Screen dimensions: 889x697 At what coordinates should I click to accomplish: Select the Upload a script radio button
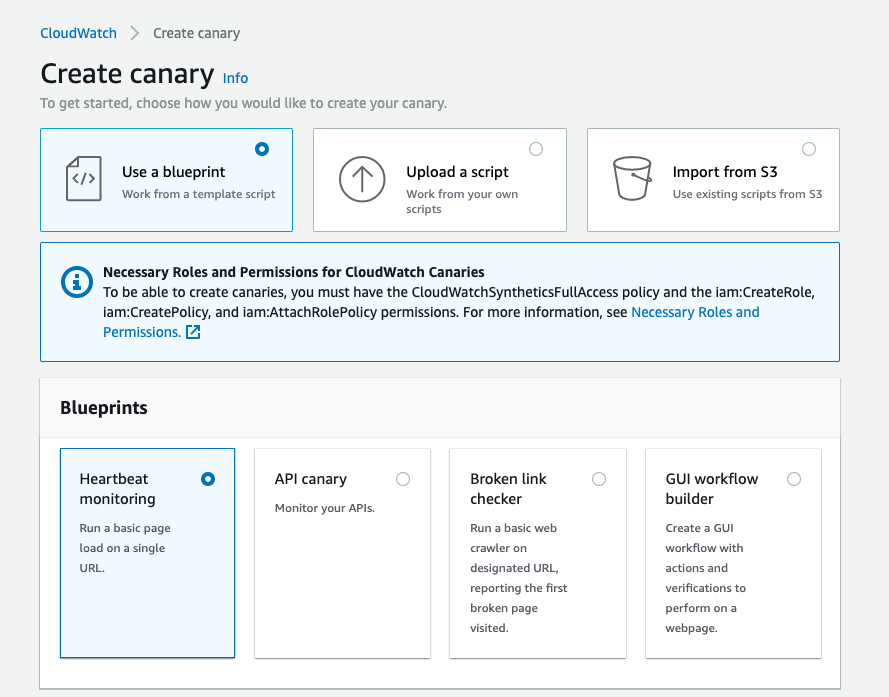coord(536,149)
